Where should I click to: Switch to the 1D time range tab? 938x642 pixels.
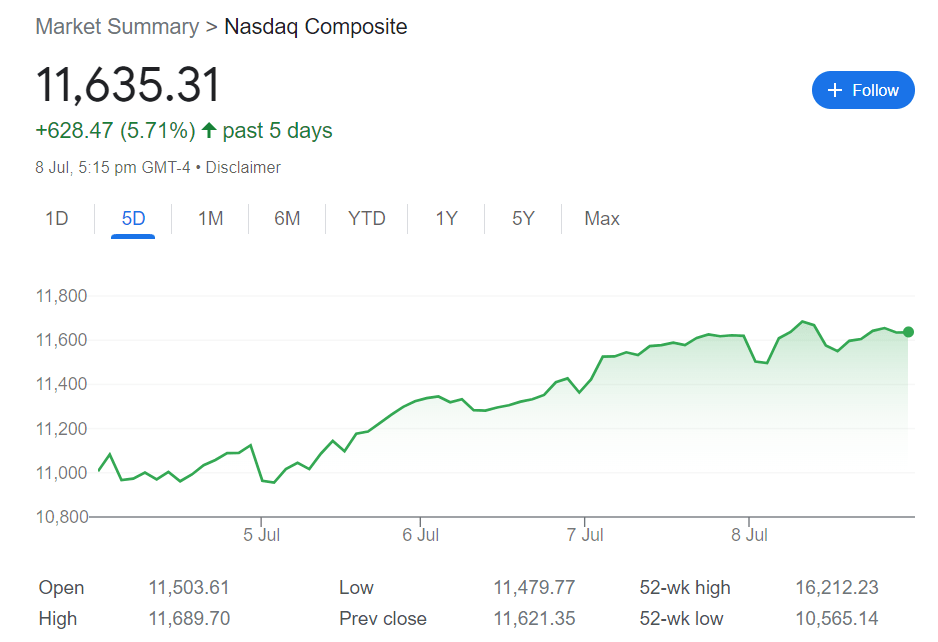[x=57, y=218]
